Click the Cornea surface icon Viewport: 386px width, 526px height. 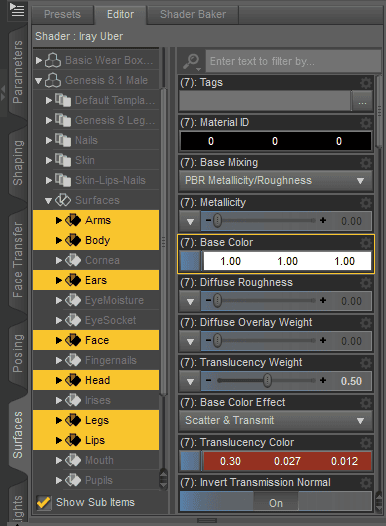73,260
